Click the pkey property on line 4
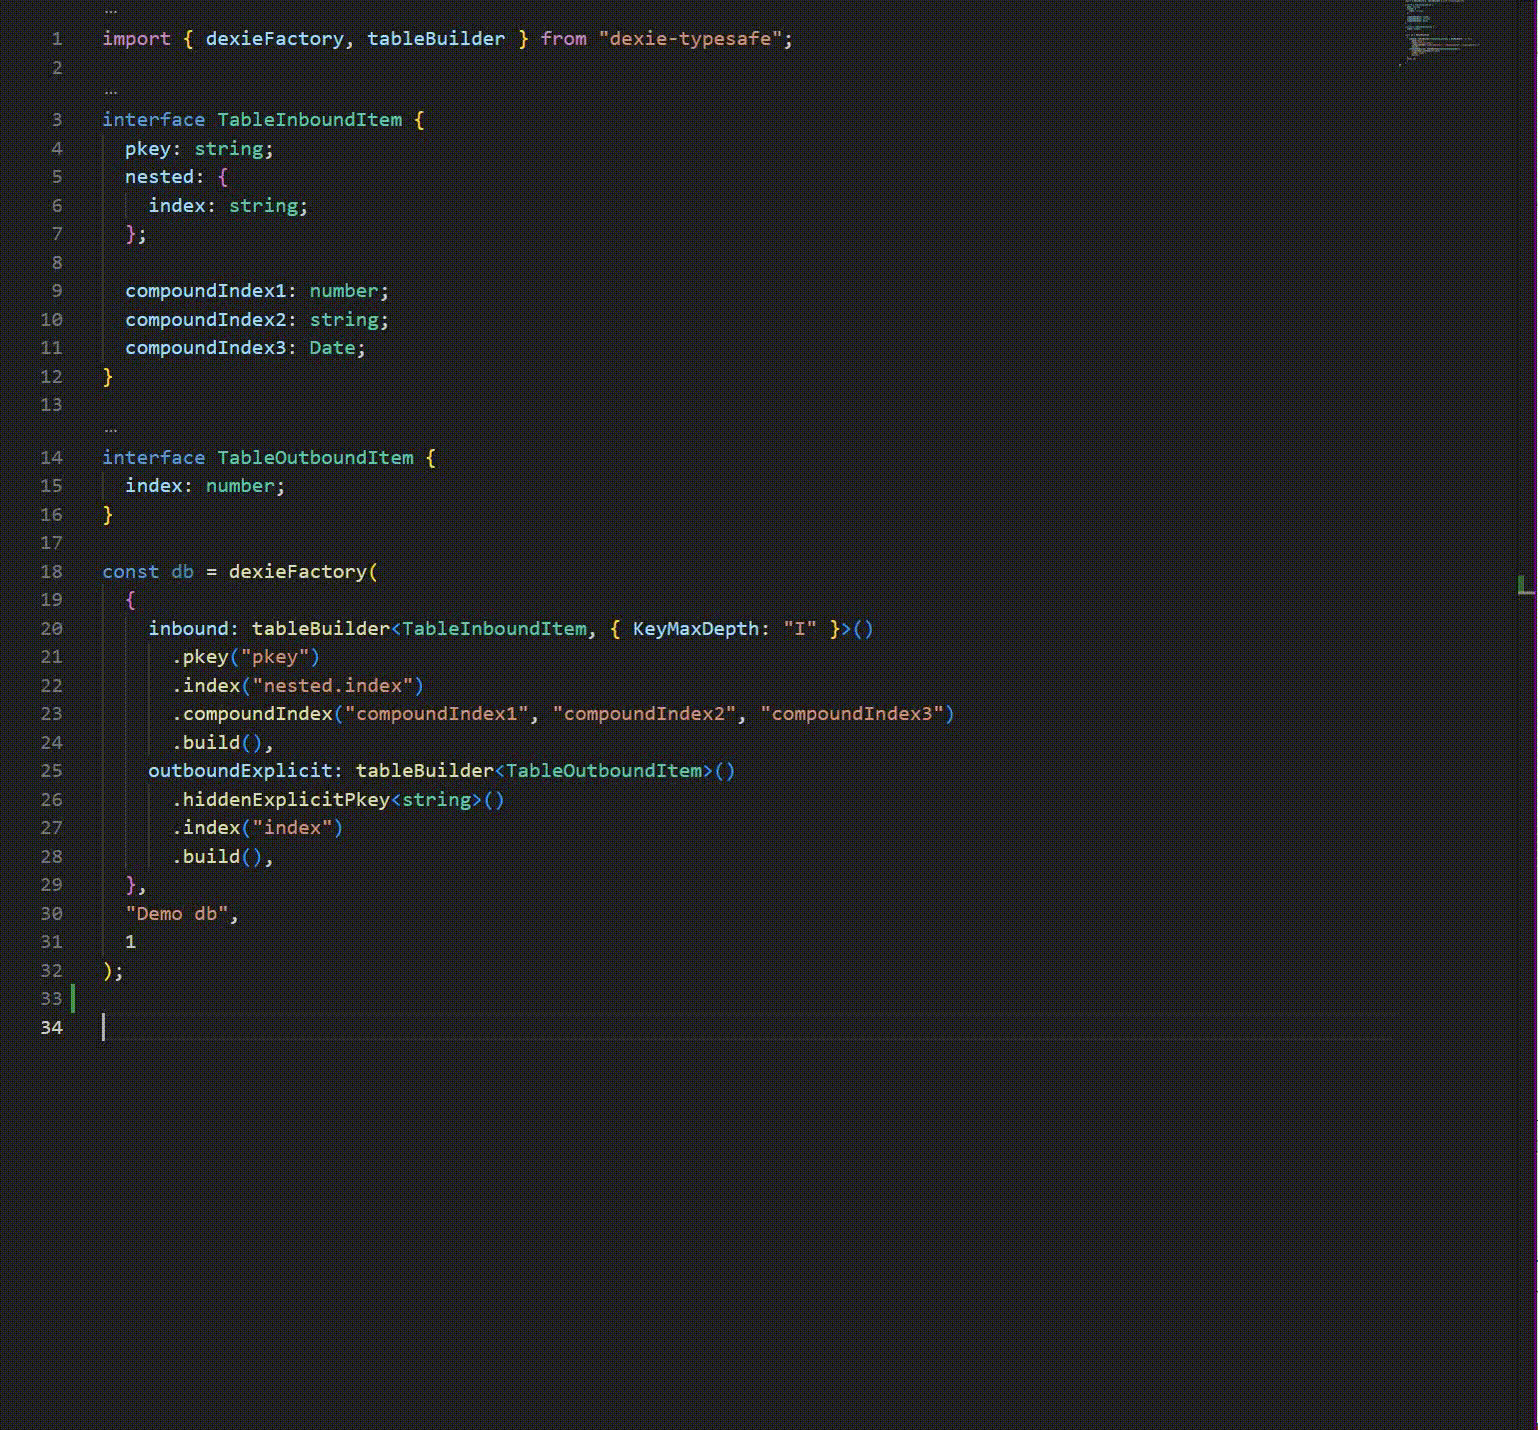The height and width of the screenshot is (1430, 1538). (x=148, y=149)
